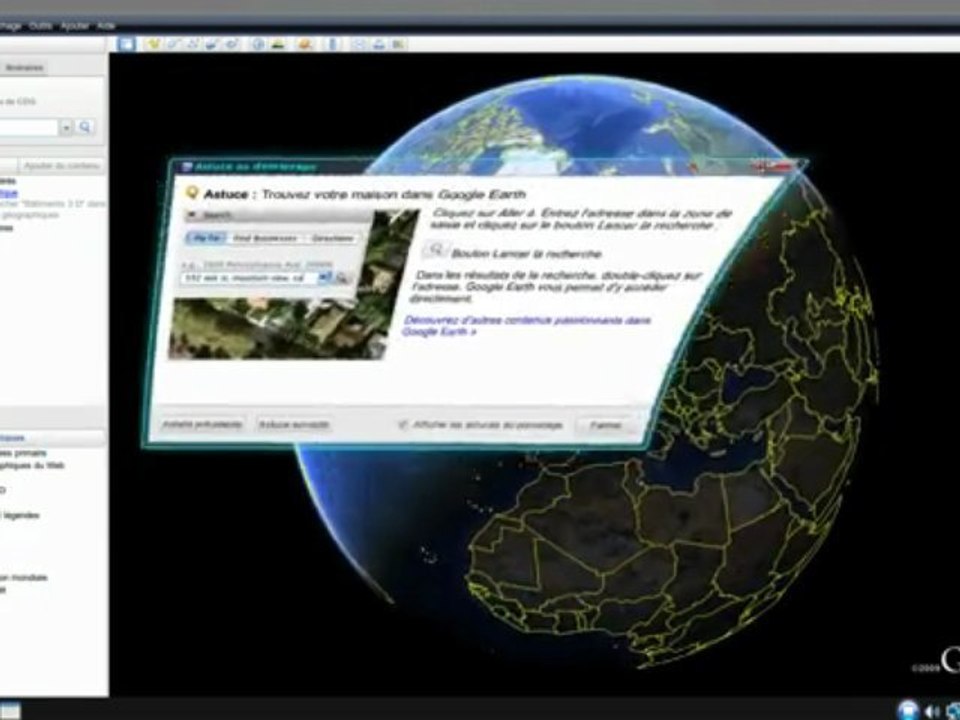Click the Ajouter du contenu button
The image size is (960, 720).
tap(61, 166)
